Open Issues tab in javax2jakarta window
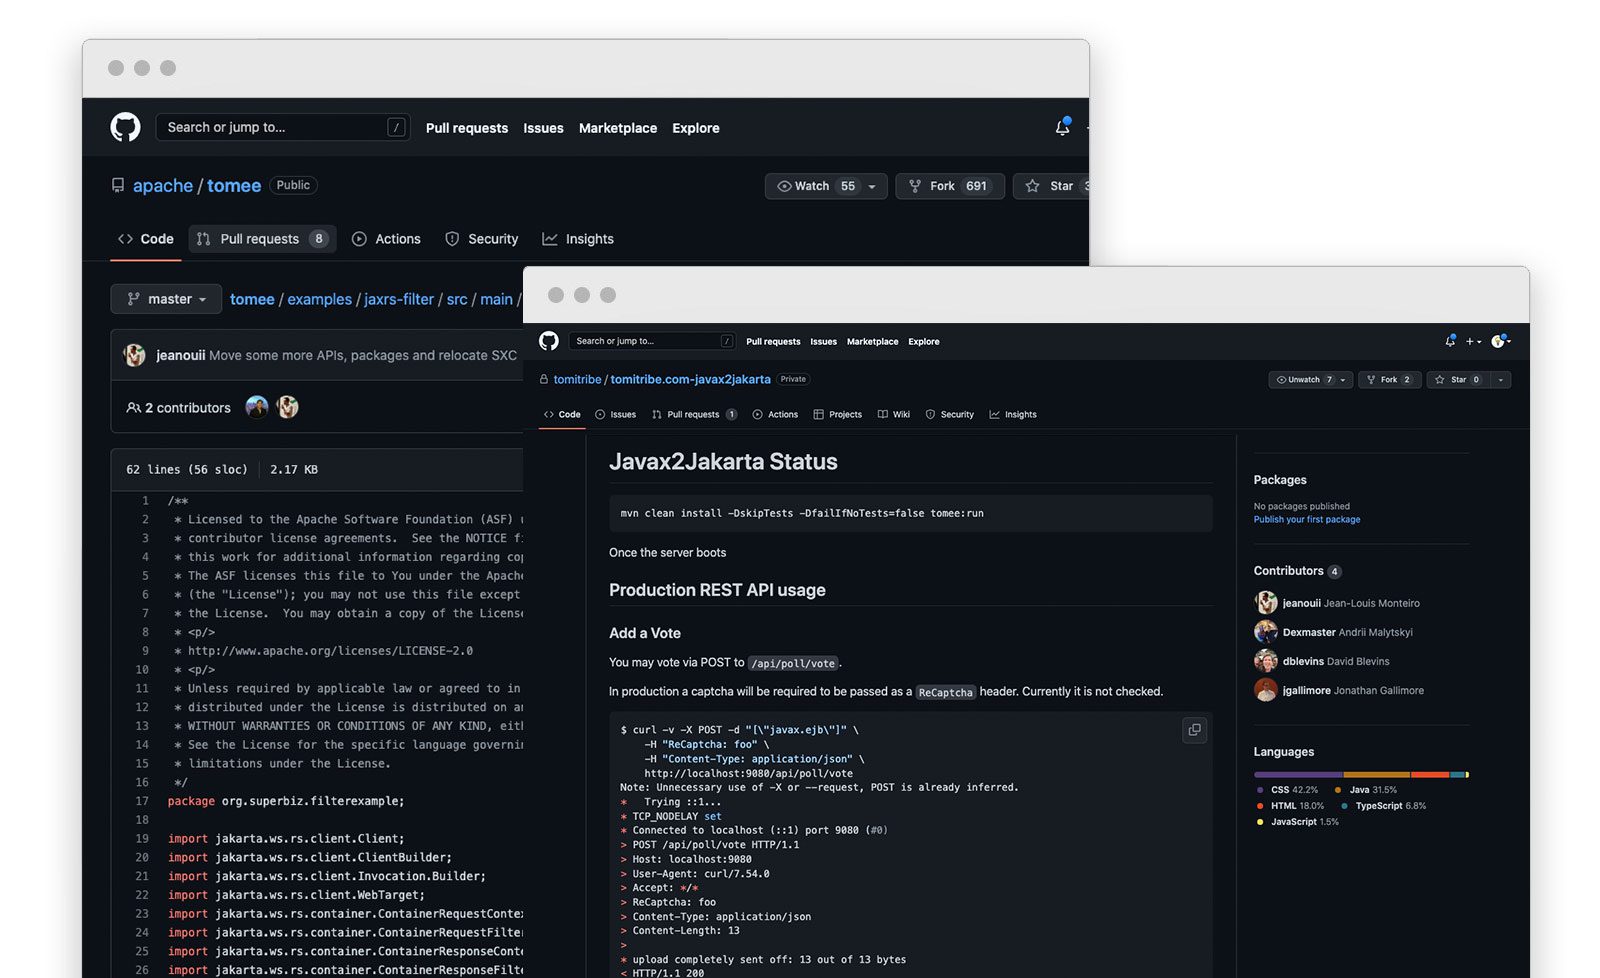Image resolution: width=1600 pixels, height=978 pixels. [x=615, y=414]
